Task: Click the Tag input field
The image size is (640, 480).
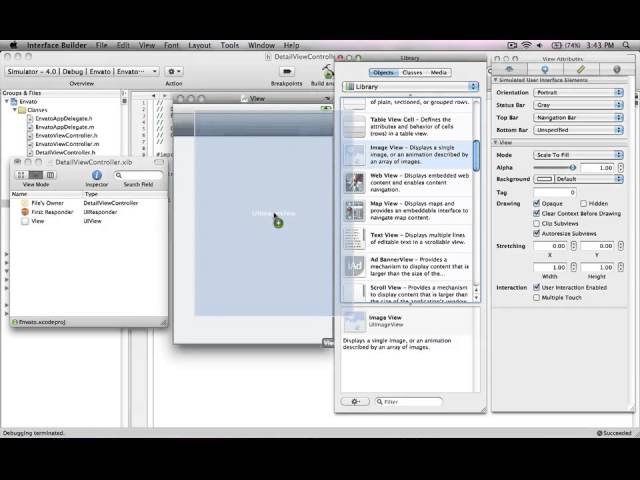Action: coord(555,192)
